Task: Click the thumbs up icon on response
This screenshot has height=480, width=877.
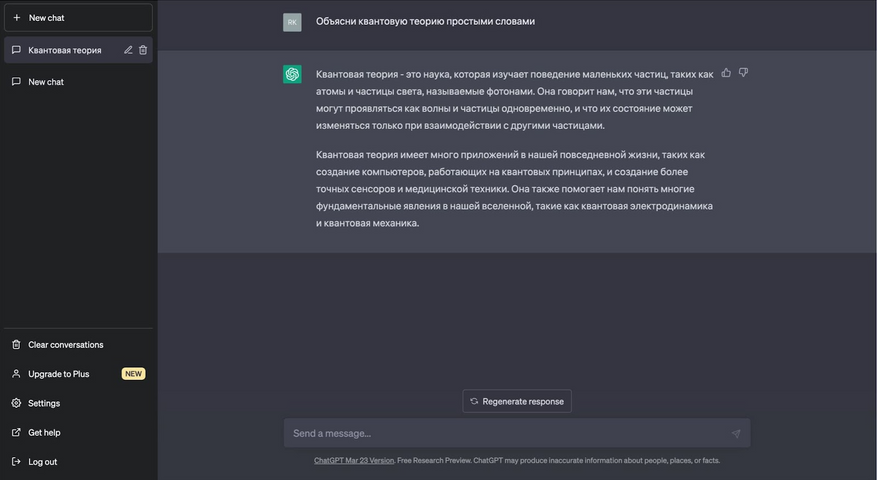Action: tap(726, 73)
